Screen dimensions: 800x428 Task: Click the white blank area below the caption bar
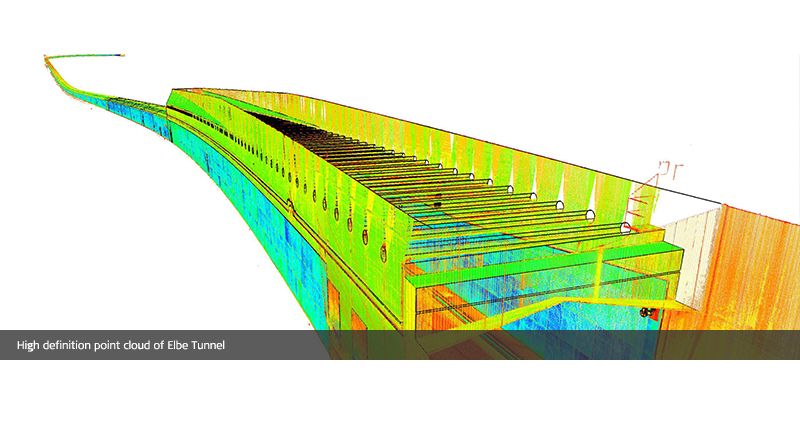400,395
